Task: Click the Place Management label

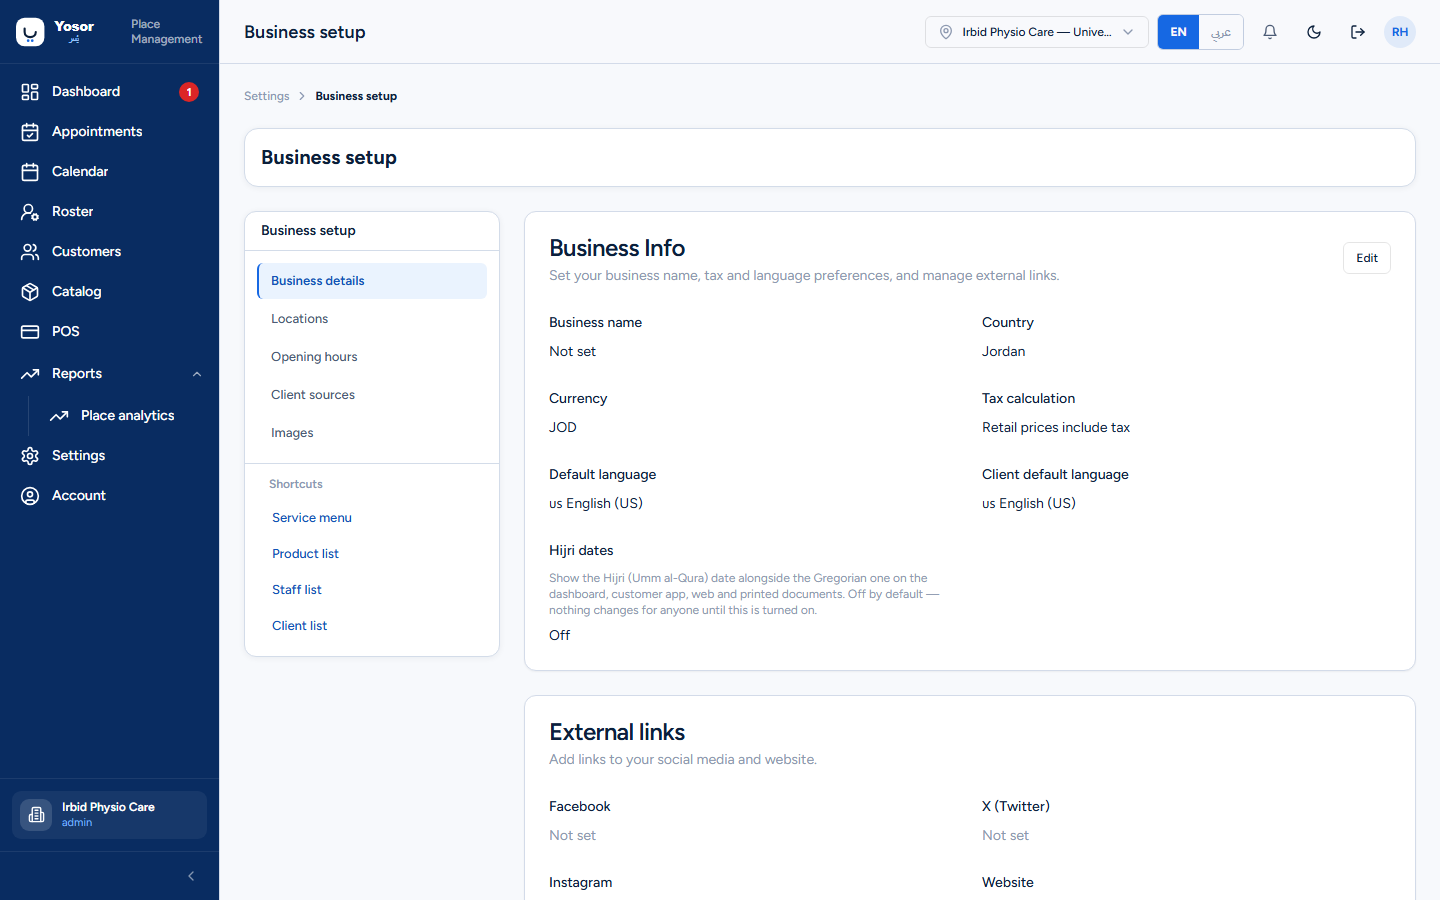Action: pos(166,32)
